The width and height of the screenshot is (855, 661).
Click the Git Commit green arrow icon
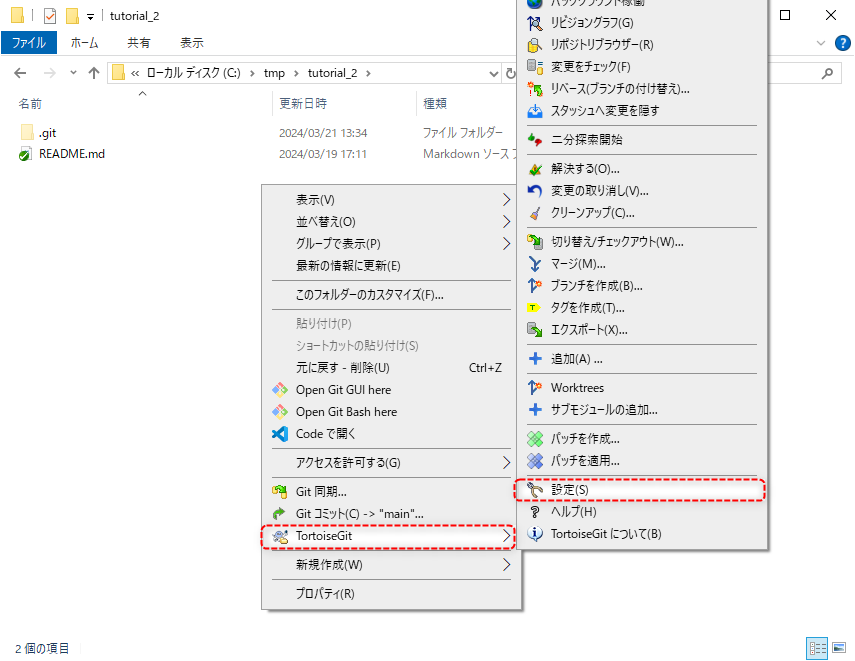[x=280, y=513]
